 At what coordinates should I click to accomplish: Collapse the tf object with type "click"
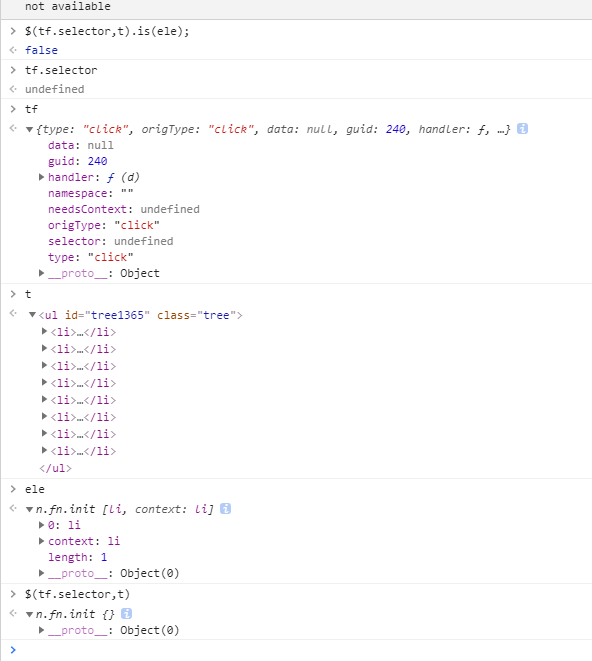[x=30, y=129]
